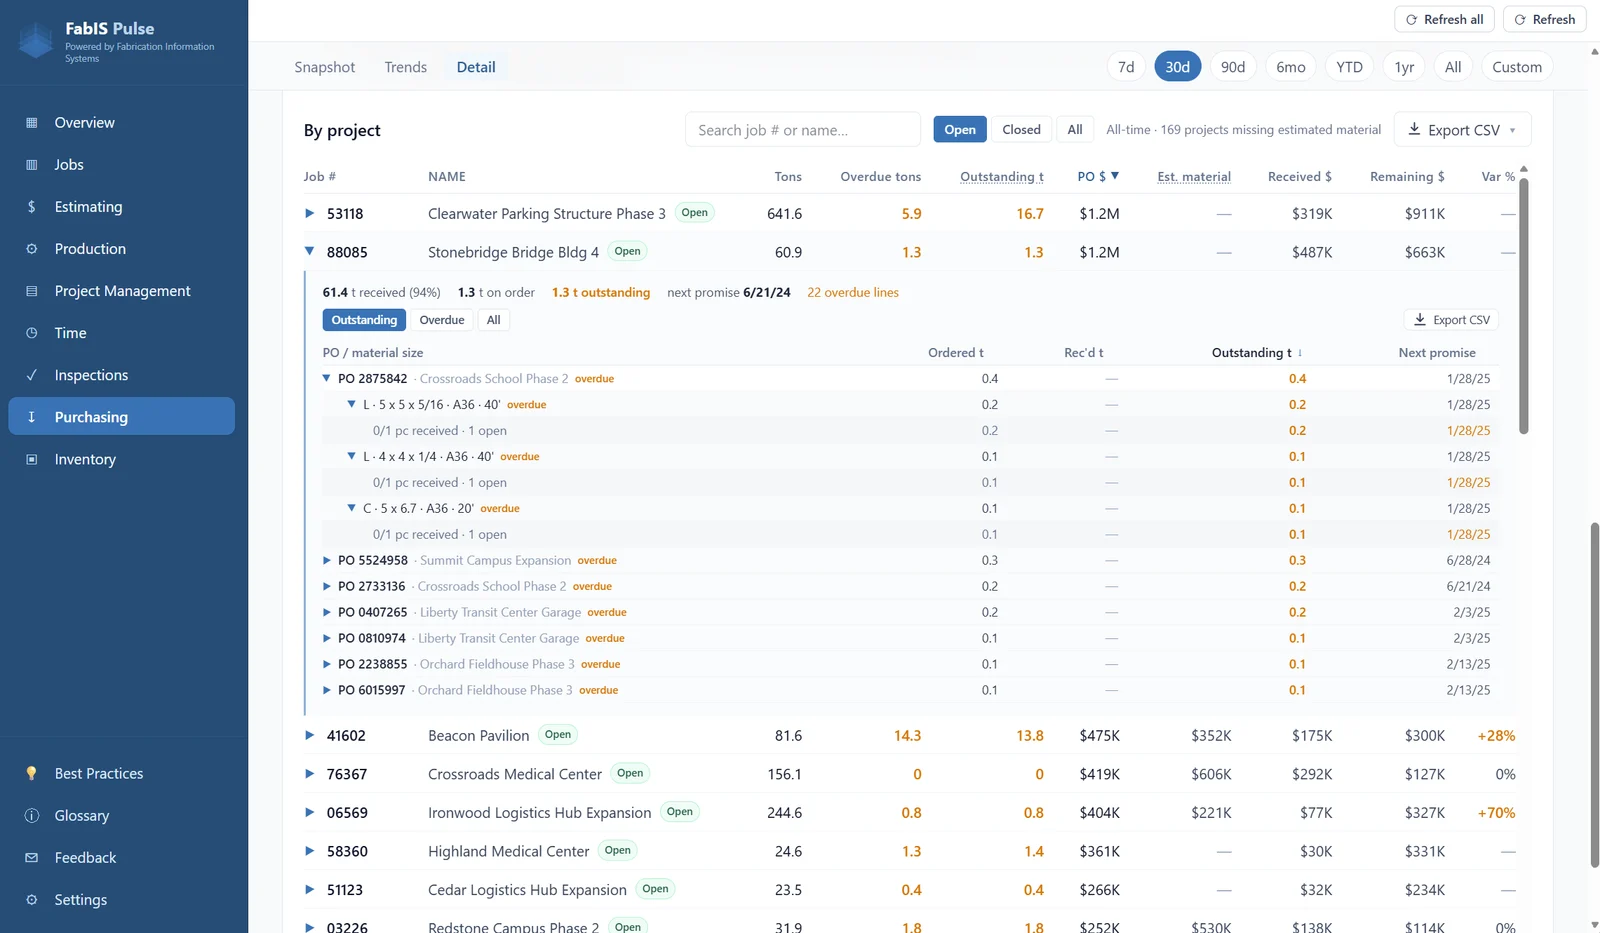
Task: Show only Closed projects
Action: pos(1021,129)
